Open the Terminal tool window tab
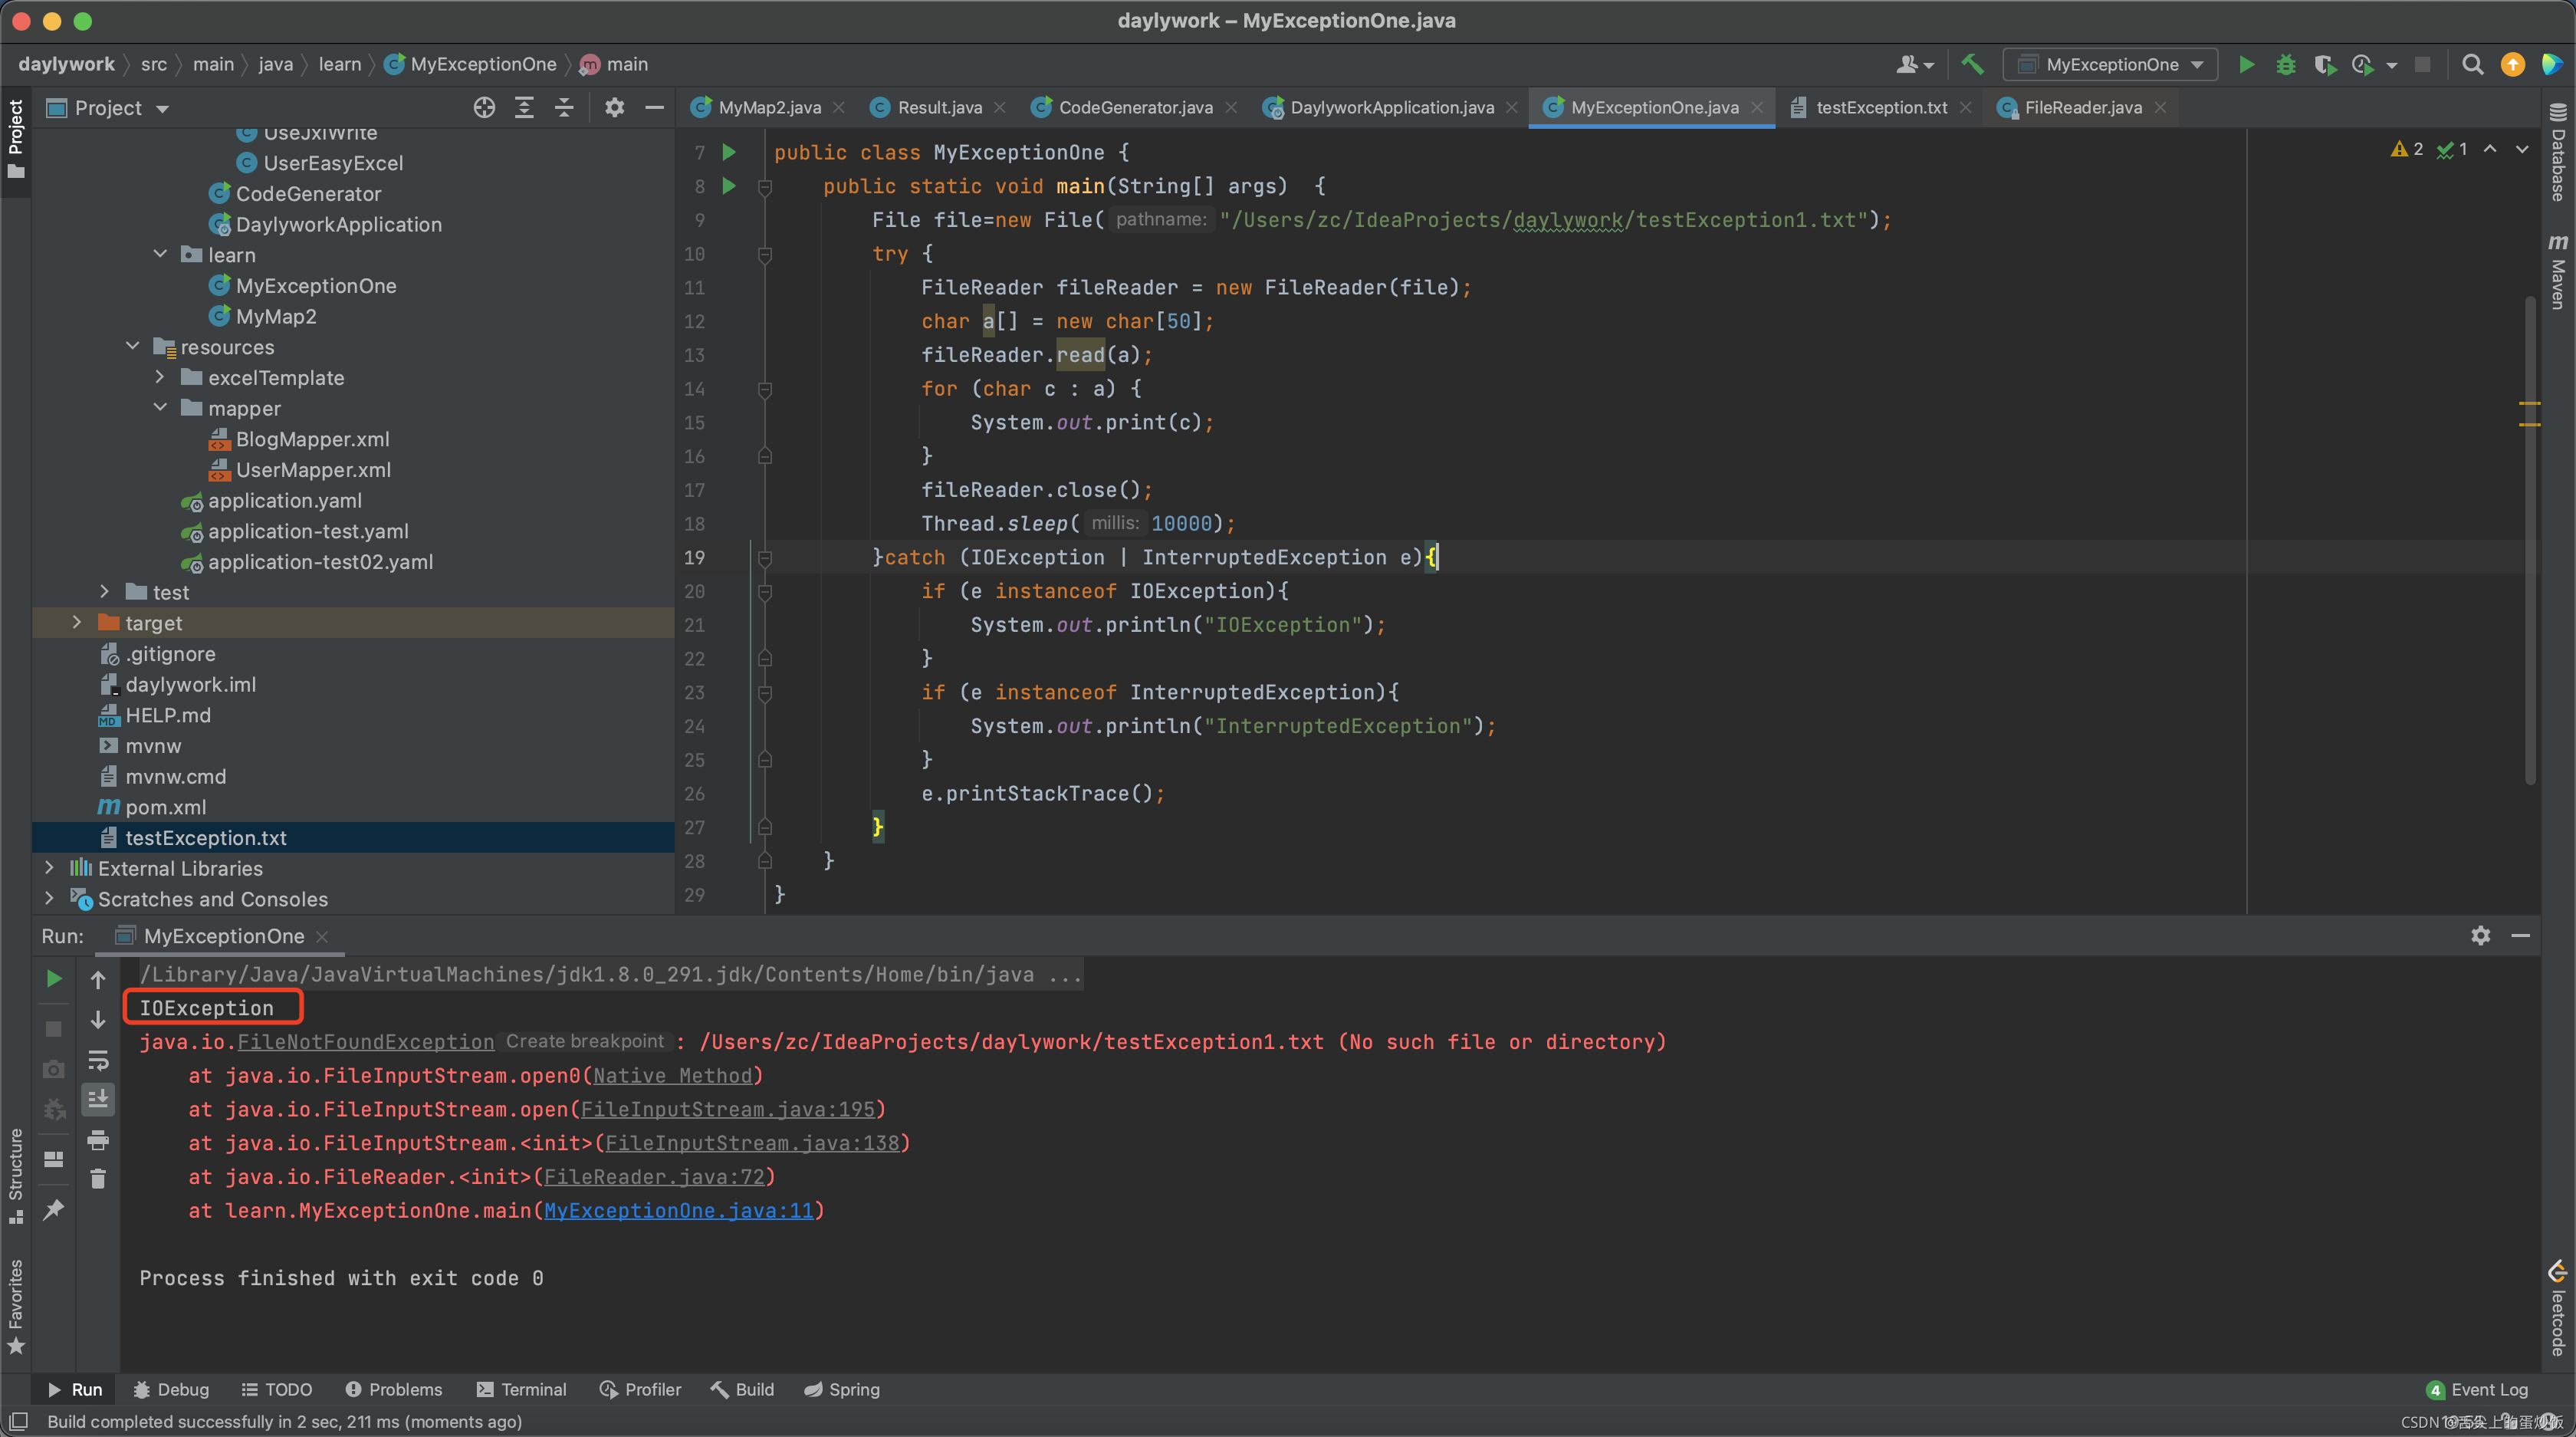Image resolution: width=2576 pixels, height=1437 pixels. click(522, 1390)
